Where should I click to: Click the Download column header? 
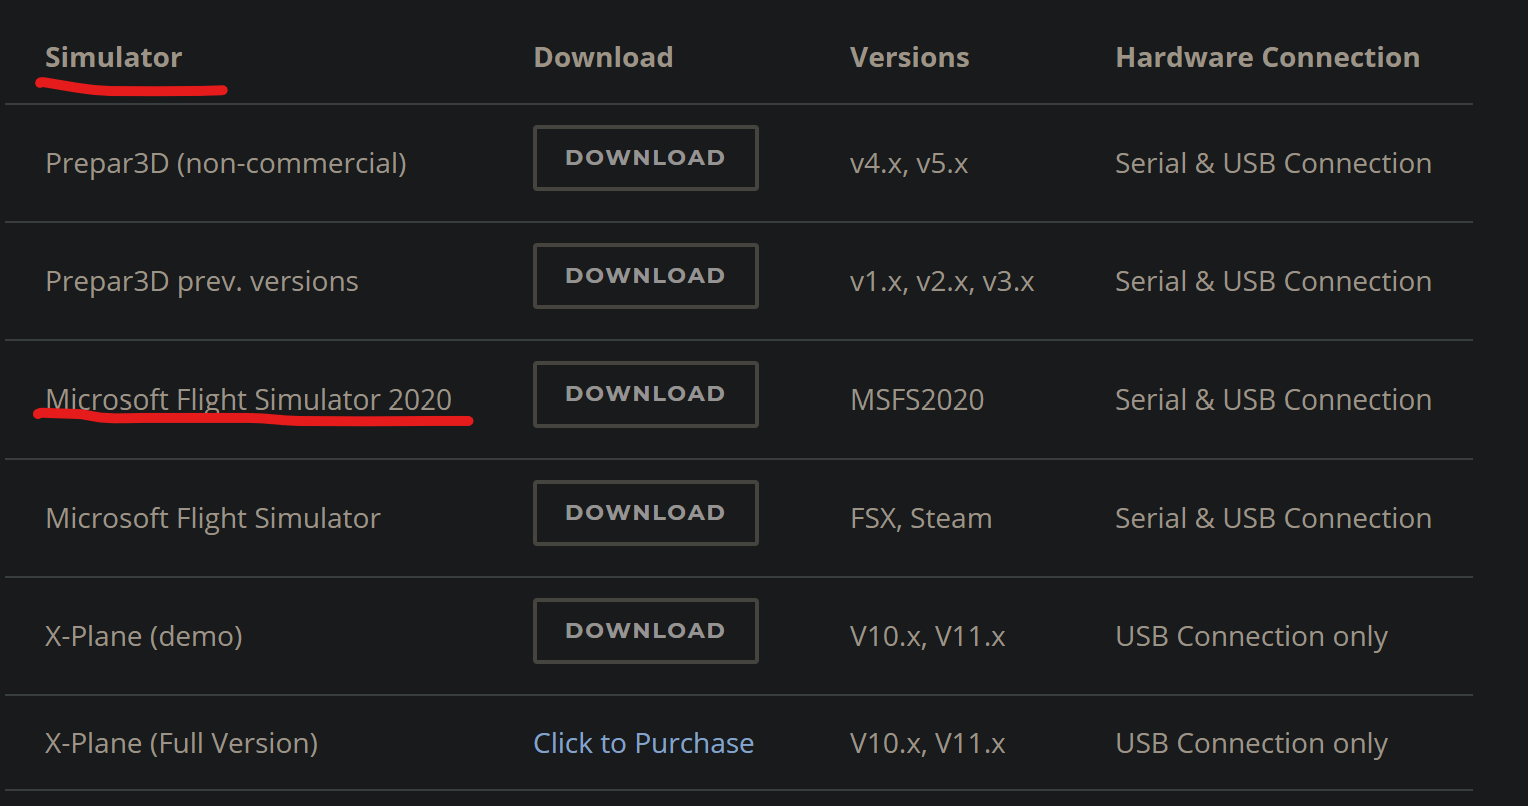coord(603,57)
